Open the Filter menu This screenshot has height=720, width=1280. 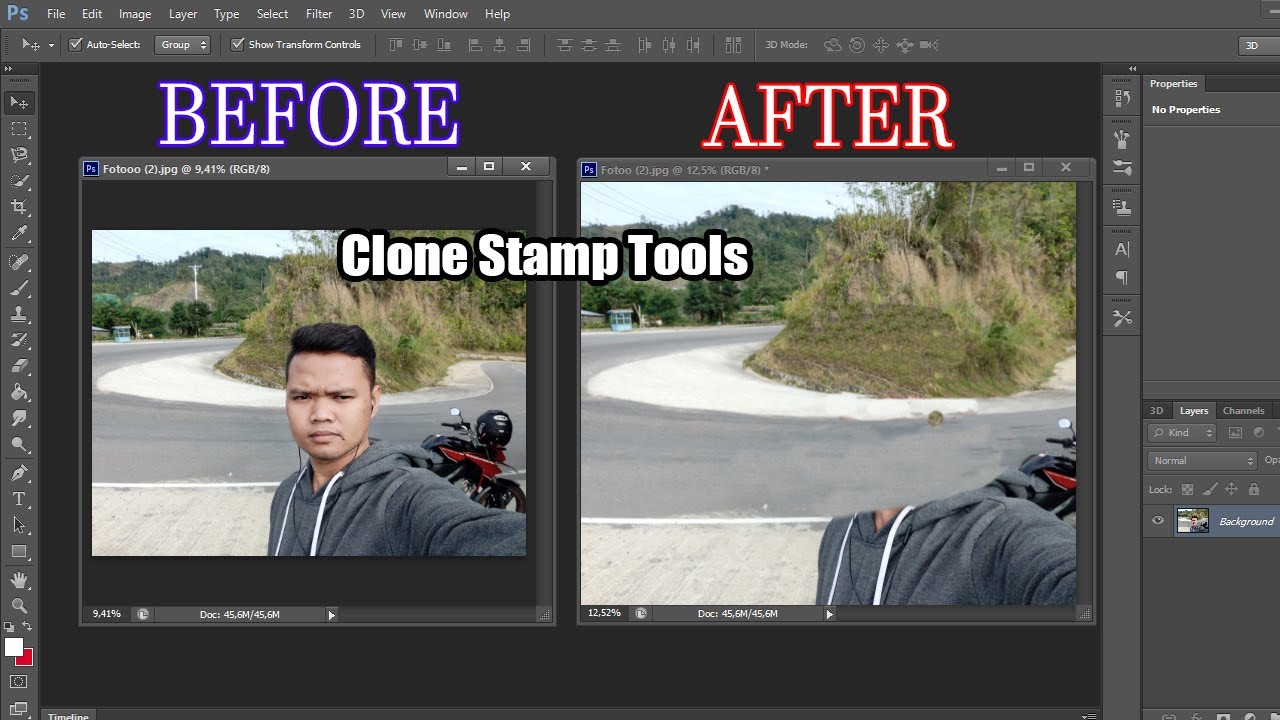(319, 14)
